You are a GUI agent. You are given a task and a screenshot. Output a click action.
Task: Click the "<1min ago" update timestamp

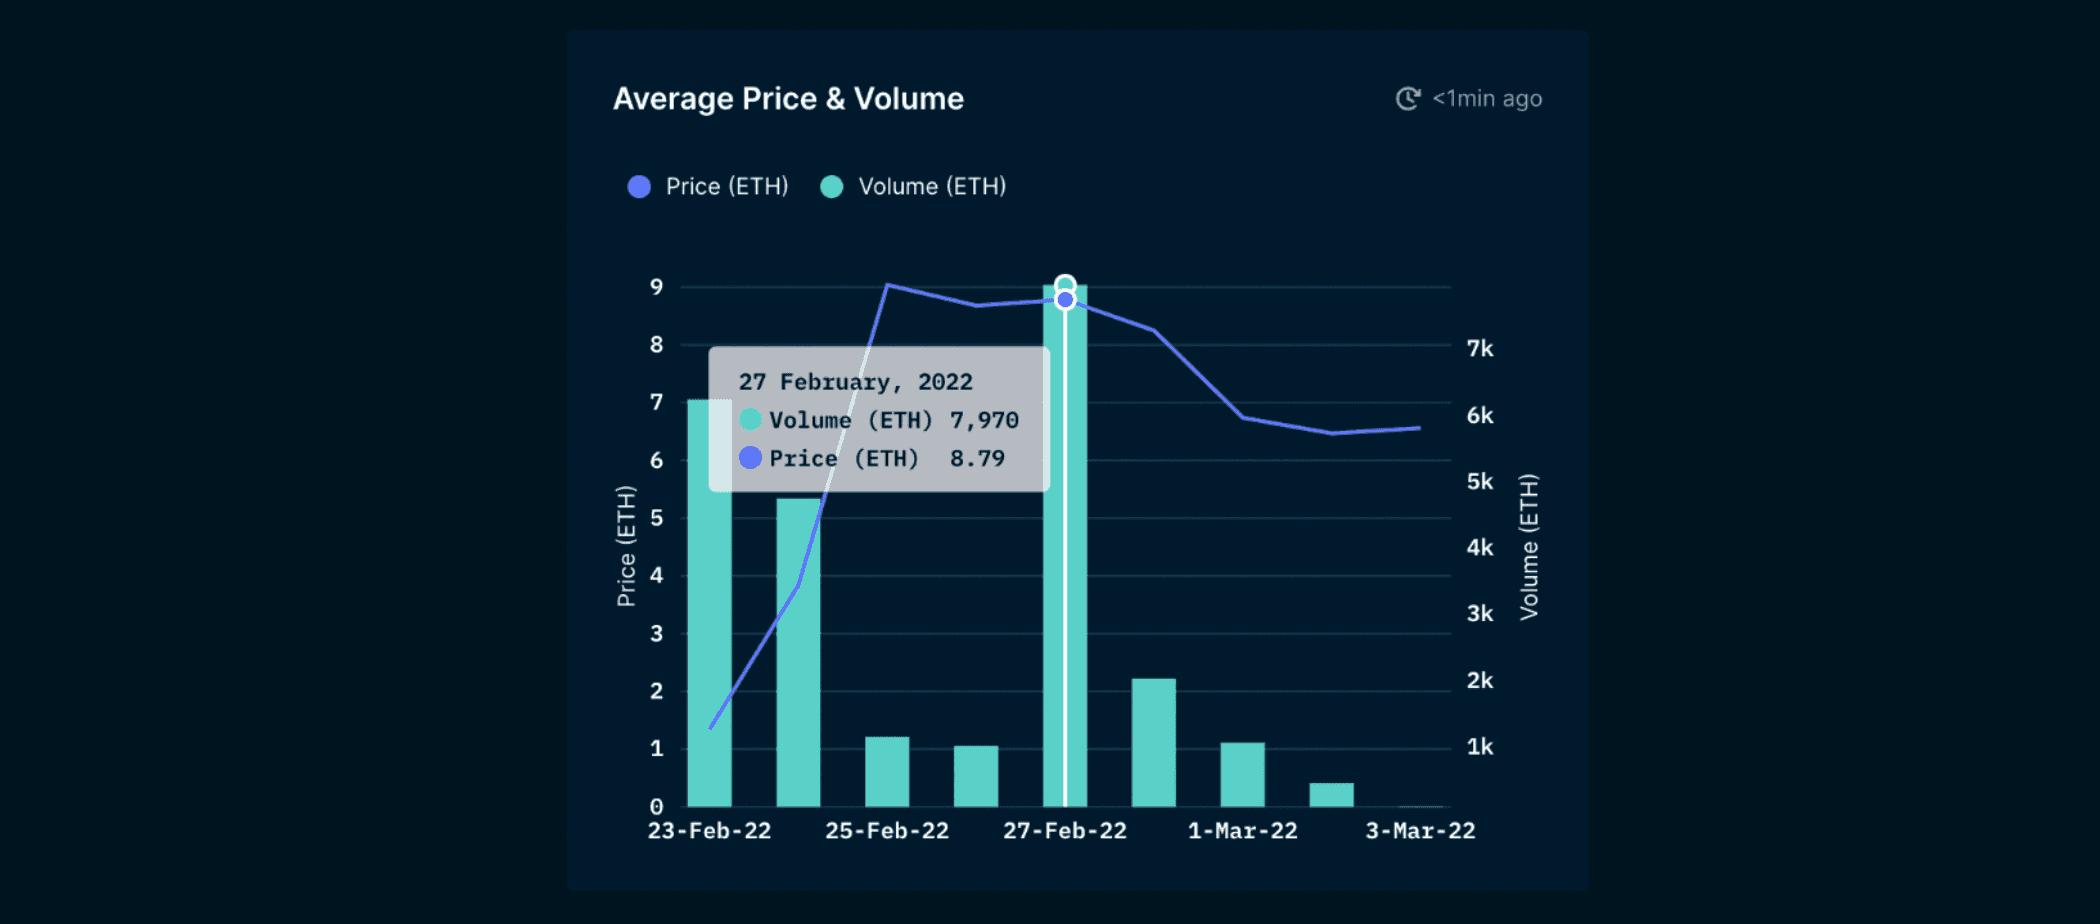click(1487, 99)
